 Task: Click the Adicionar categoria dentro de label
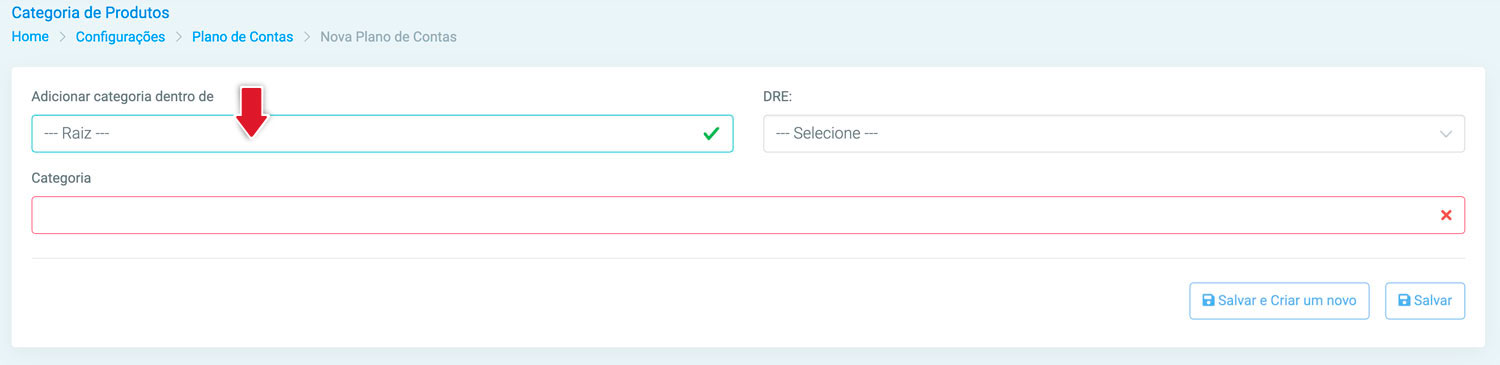click(x=123, y=97)
